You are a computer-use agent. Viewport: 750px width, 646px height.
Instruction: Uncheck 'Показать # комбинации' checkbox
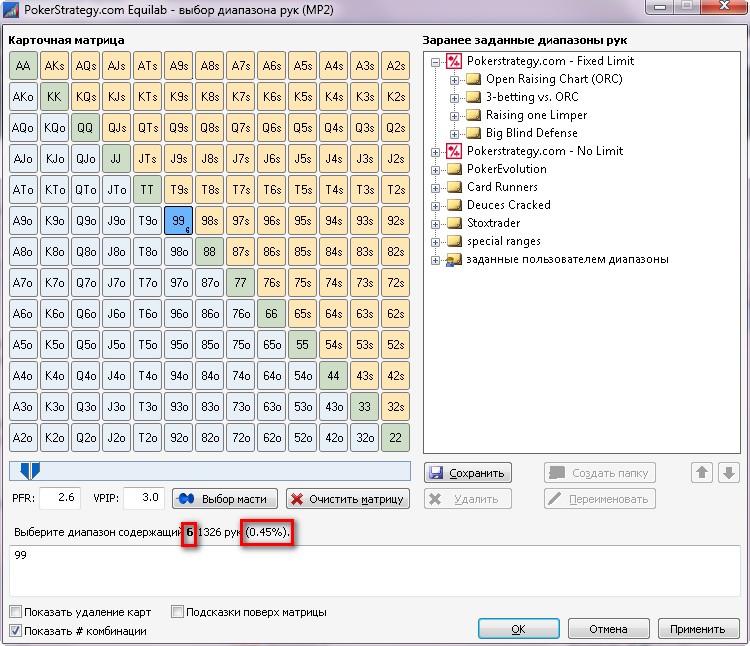click(16, 631)
